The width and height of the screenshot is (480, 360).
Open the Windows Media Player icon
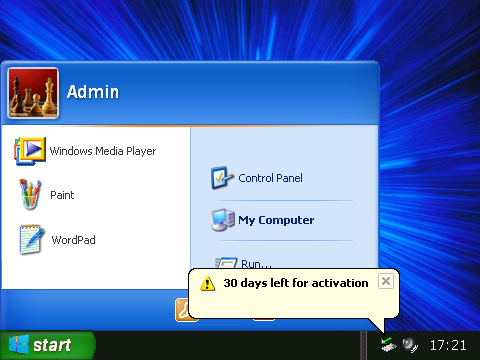coord(30,151)
